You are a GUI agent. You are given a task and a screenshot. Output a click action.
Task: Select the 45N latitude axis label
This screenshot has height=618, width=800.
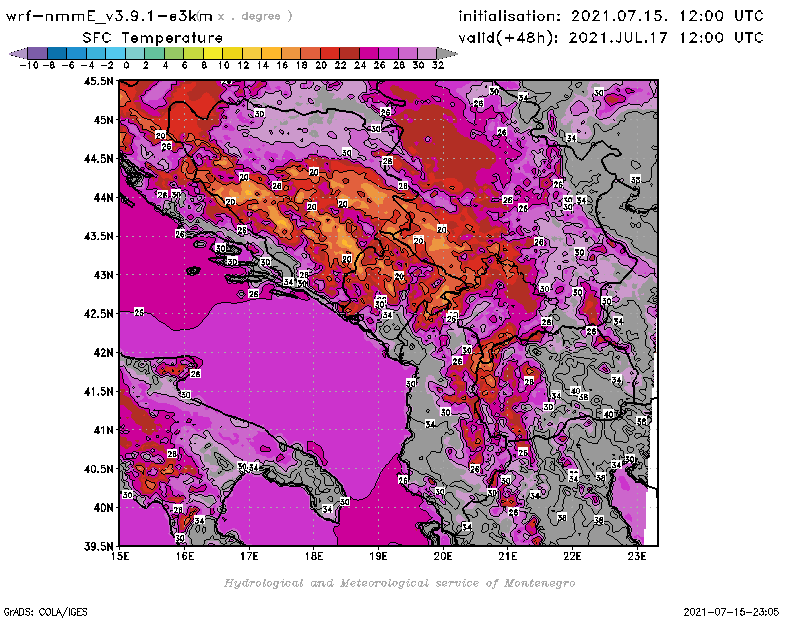click(x=103, y=120)
